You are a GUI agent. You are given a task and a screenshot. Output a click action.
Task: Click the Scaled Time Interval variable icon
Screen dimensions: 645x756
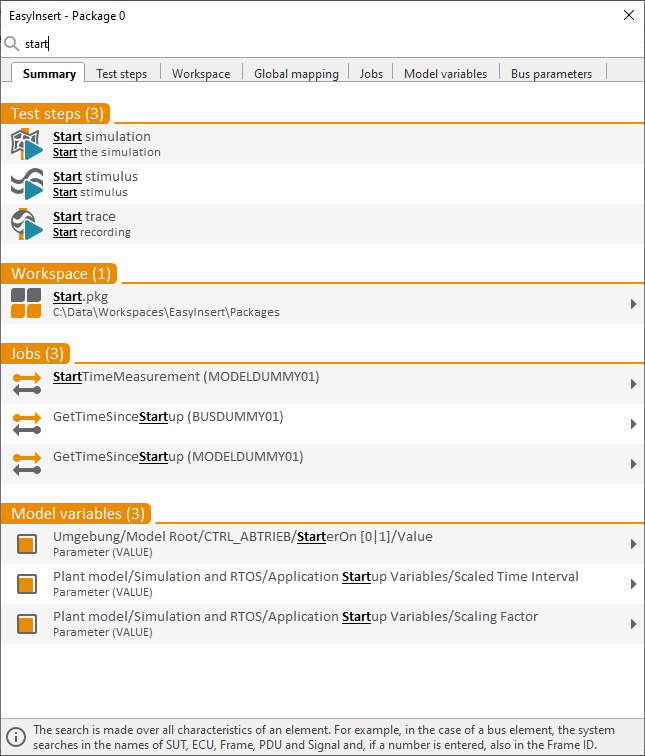[x=27, y=584]
